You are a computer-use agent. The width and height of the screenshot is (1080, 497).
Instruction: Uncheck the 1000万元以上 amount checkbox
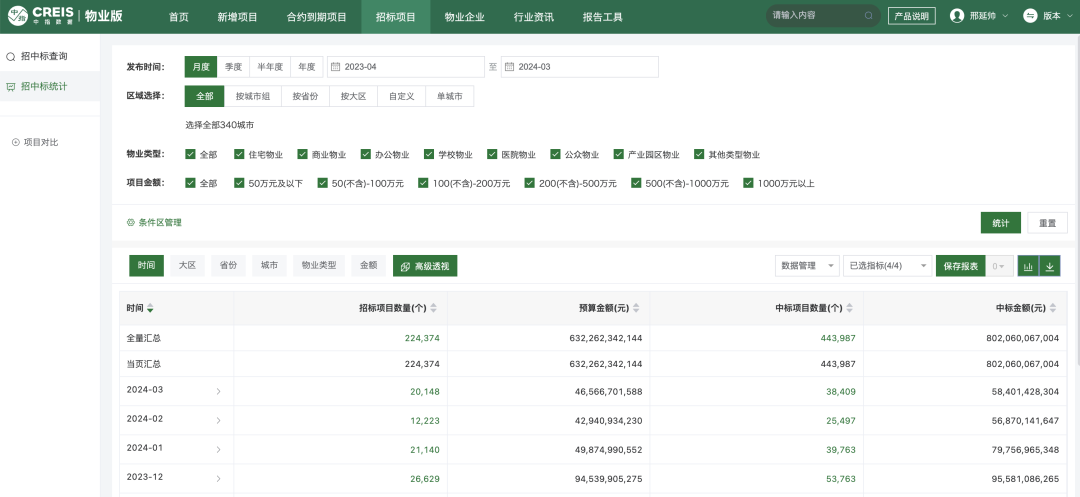pos(749,184)
